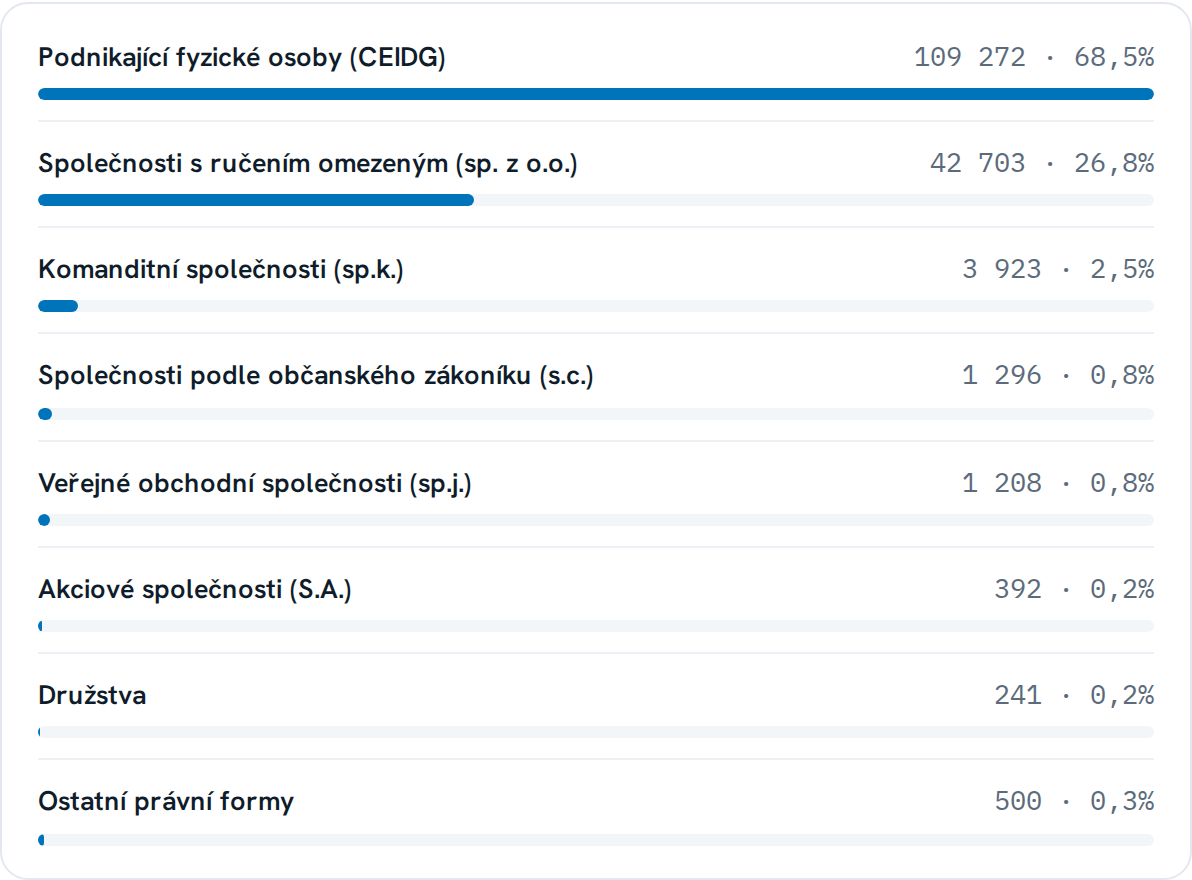Select the count 500
Viewport: 1192px width, 880px height.
1018,801
